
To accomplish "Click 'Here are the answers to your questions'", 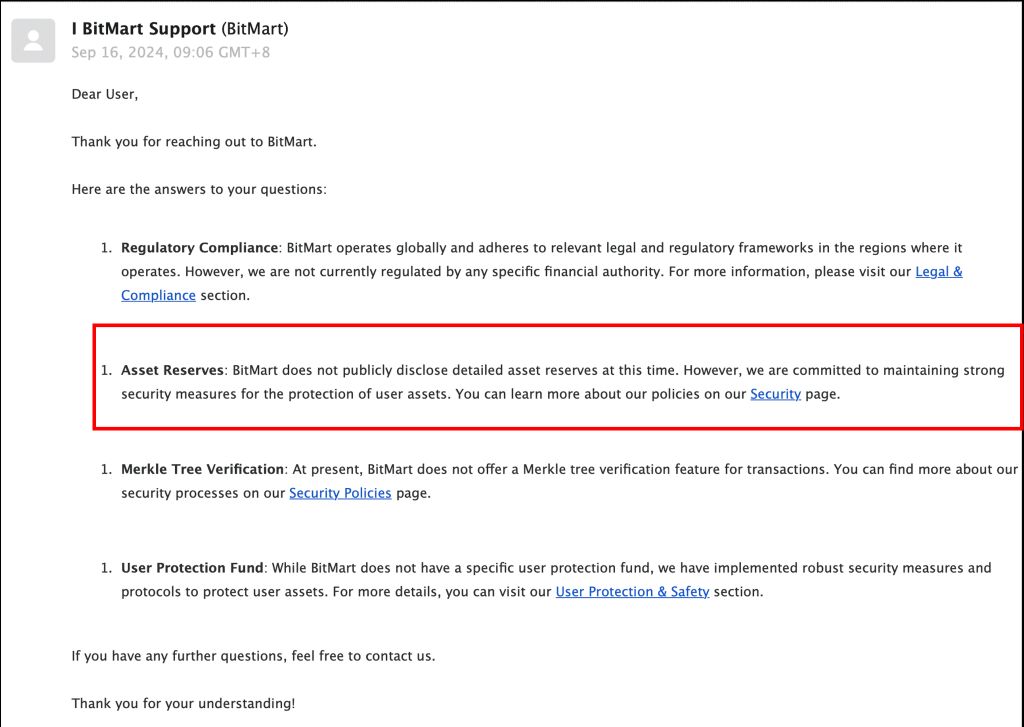I will coord(198,190).
